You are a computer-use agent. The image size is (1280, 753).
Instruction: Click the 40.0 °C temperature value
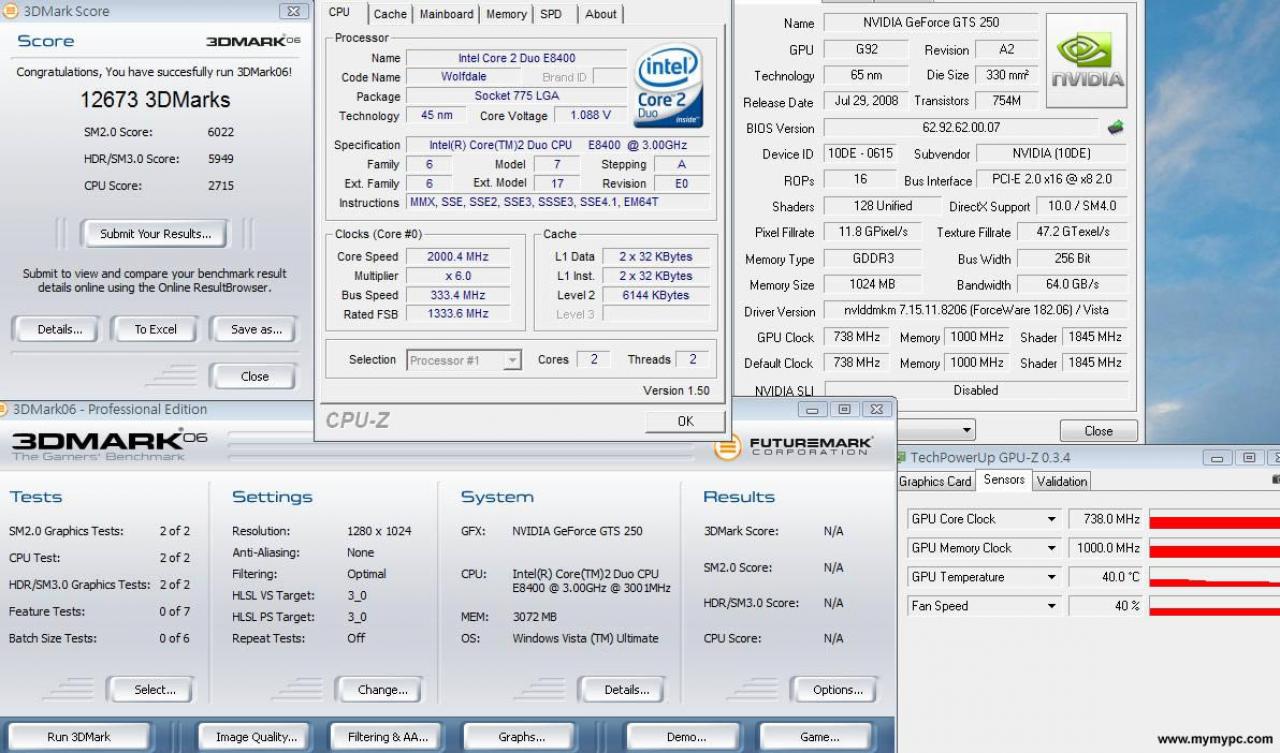[x=1105, y=577]
